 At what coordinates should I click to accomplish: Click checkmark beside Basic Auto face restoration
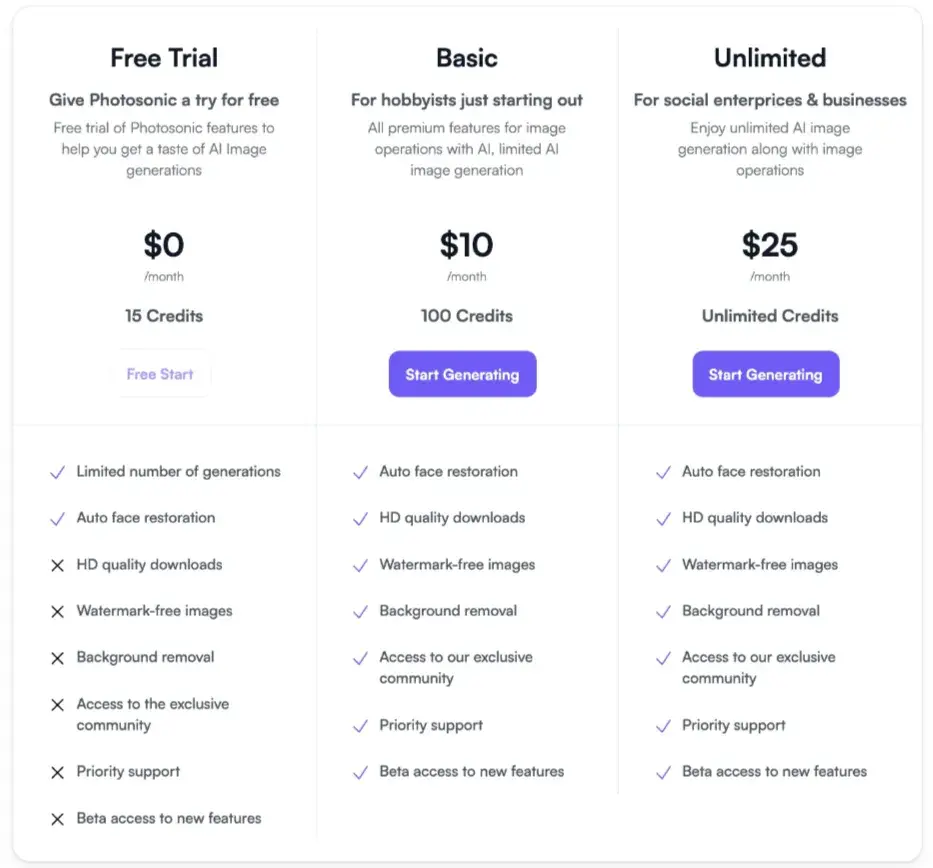click(361, 472)
